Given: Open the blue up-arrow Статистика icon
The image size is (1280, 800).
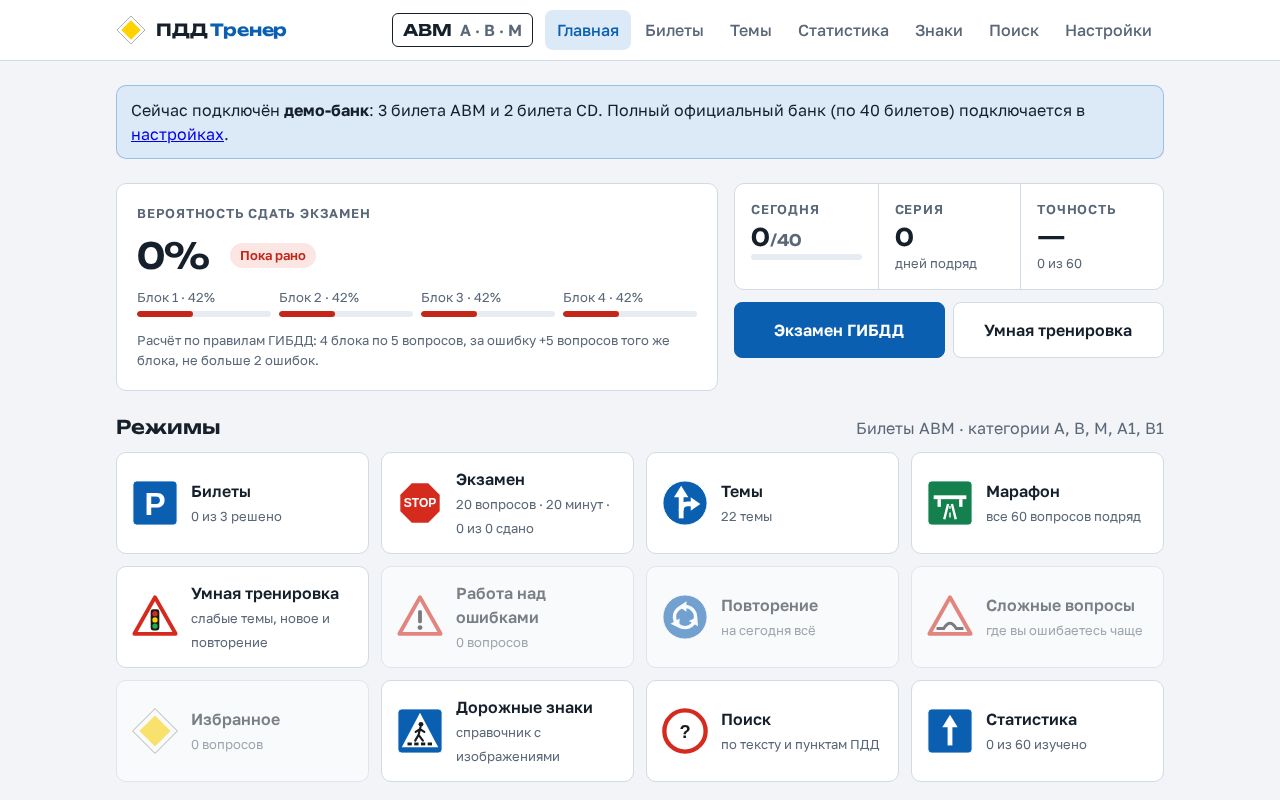Looking at the screenshot, I should coord(950,731).
